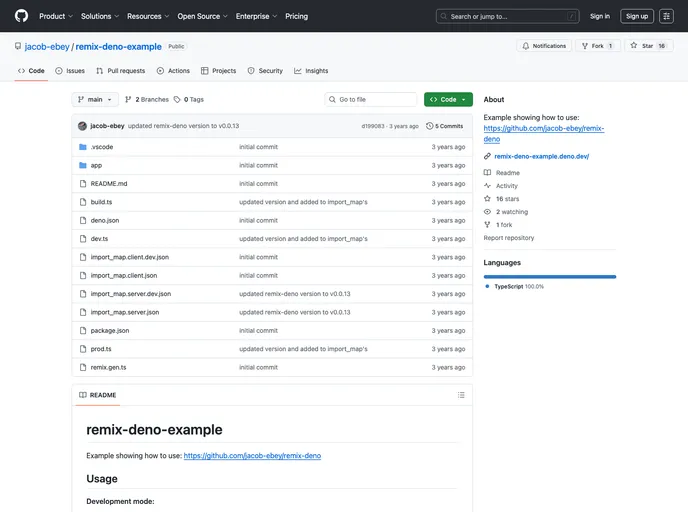This screenshot has width=688, height=512.
Task: Open build.ts file
Action: tap(101, 202)
